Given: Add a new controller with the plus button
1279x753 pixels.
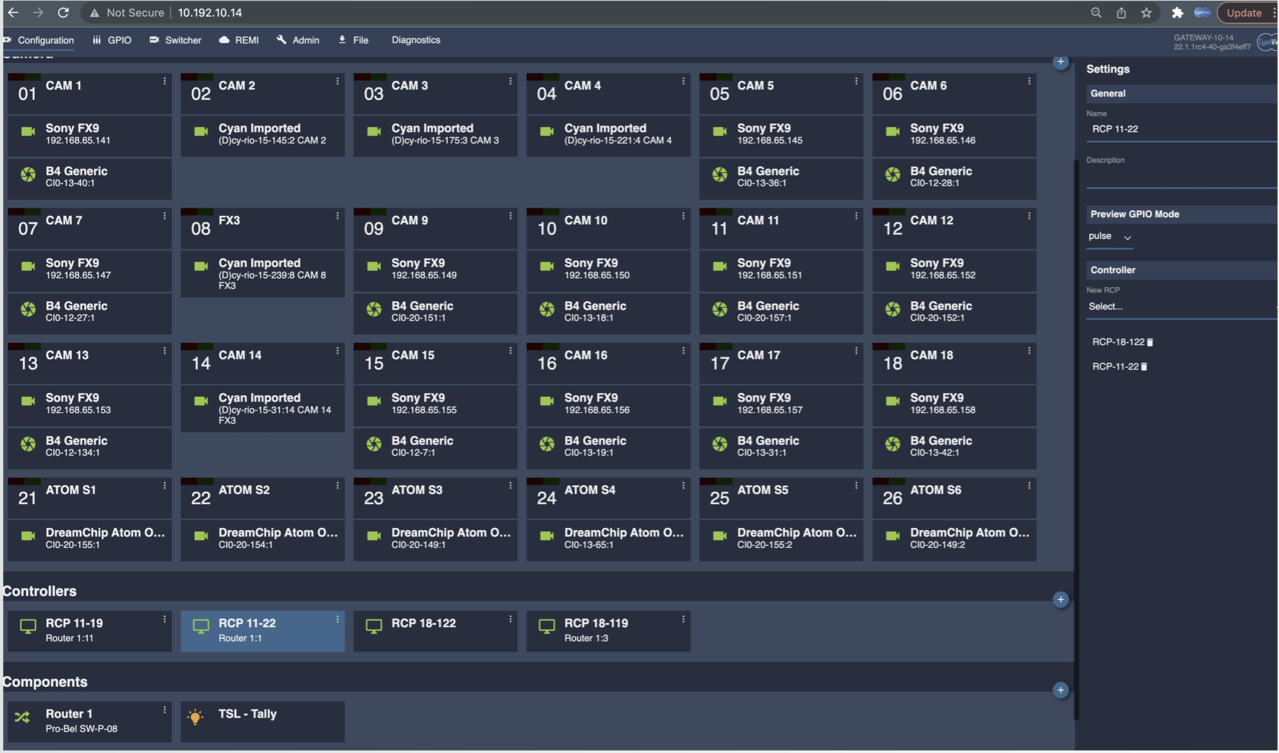Looking at the screenshot, I should (x=1060, y=600).
